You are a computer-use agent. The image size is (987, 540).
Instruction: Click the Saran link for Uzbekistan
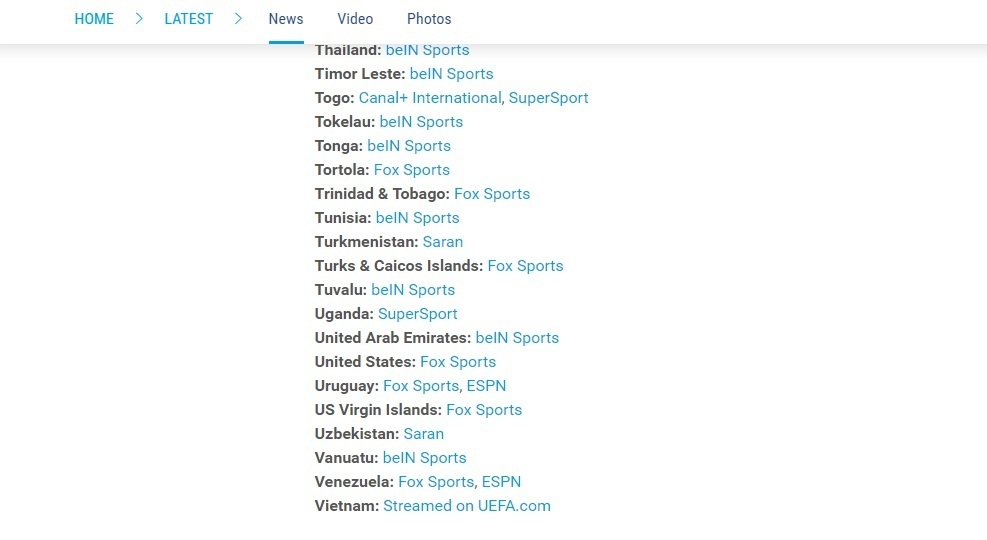pos(424,434)
